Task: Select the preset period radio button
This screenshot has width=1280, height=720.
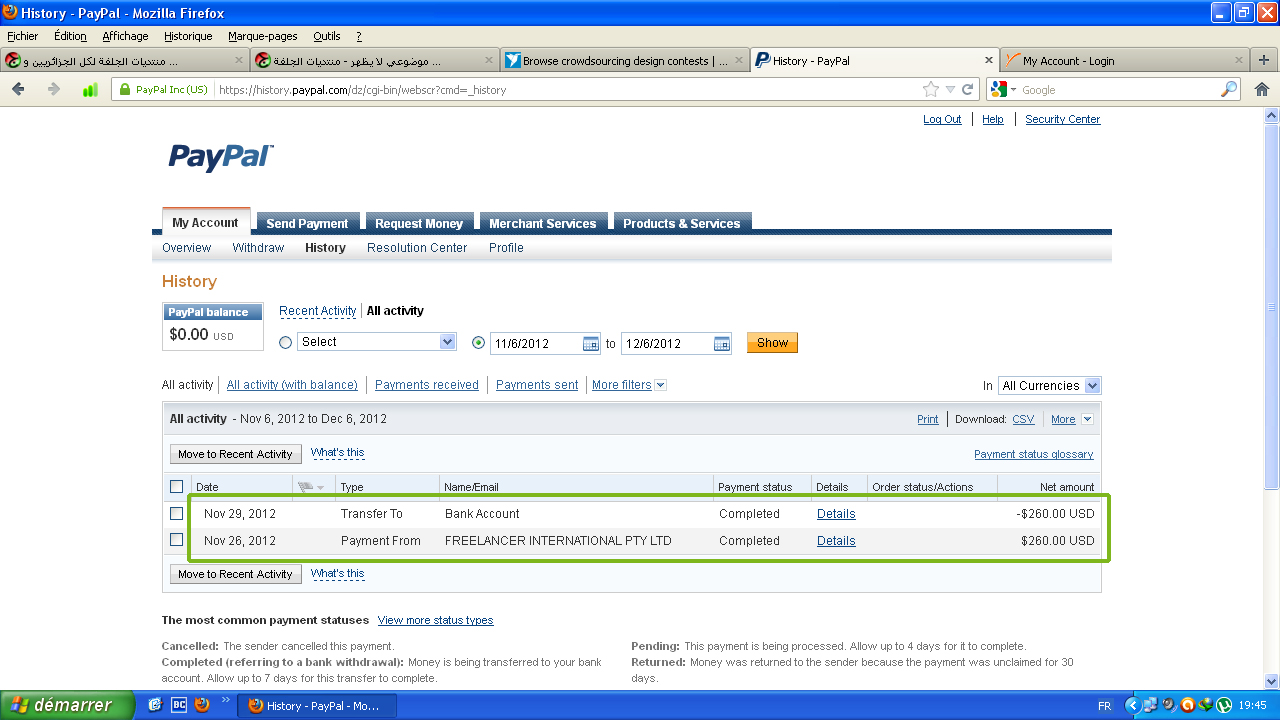Action: pos(285,342)
